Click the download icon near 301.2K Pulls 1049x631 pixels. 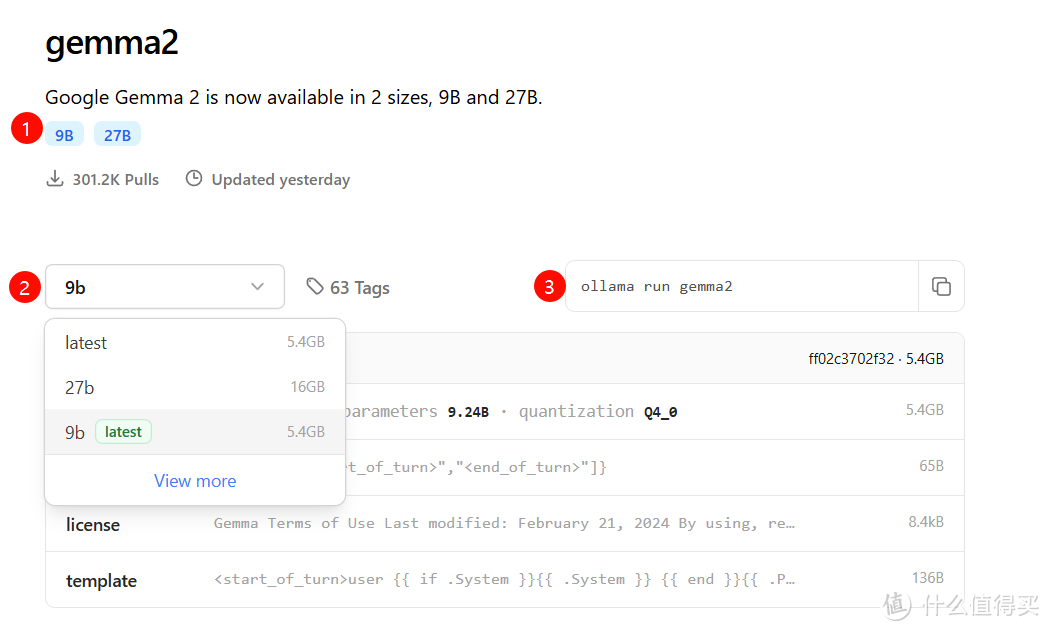(x=54, y=180)
